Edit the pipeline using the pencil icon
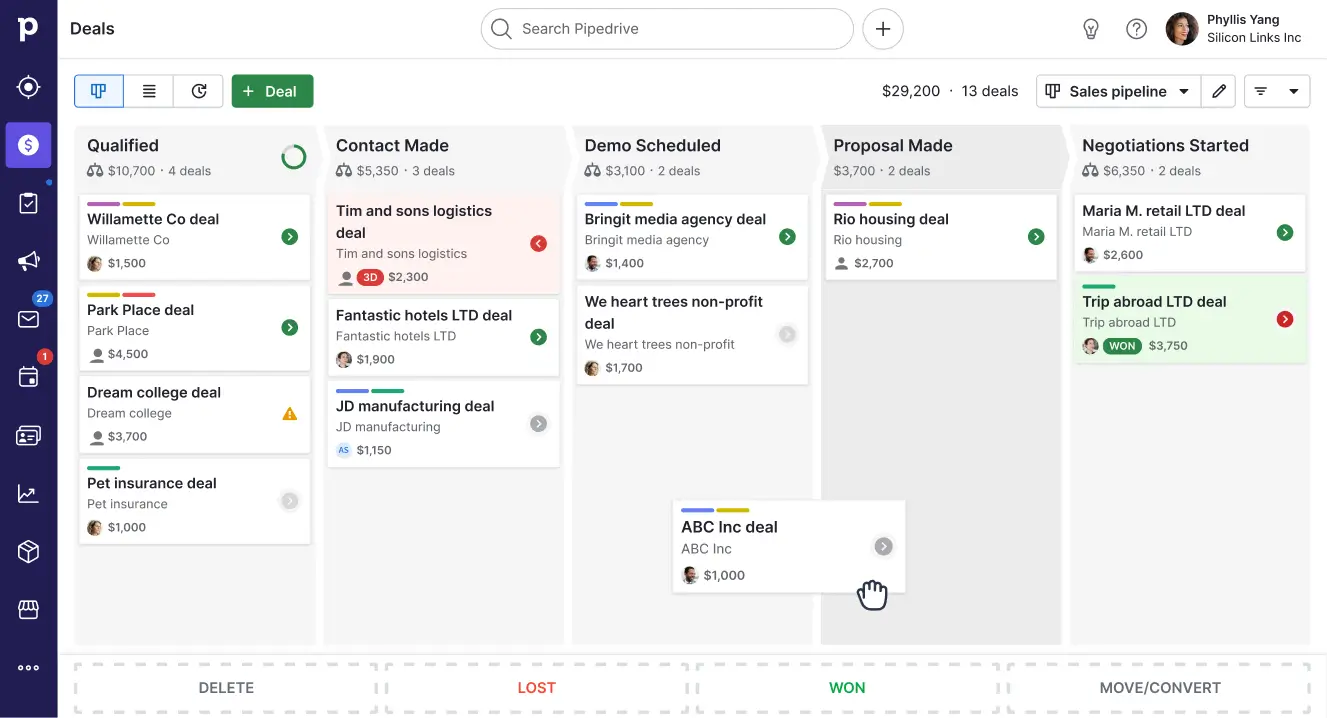The height and width of the screenshot is (718, 1327). pos(1219,90)
